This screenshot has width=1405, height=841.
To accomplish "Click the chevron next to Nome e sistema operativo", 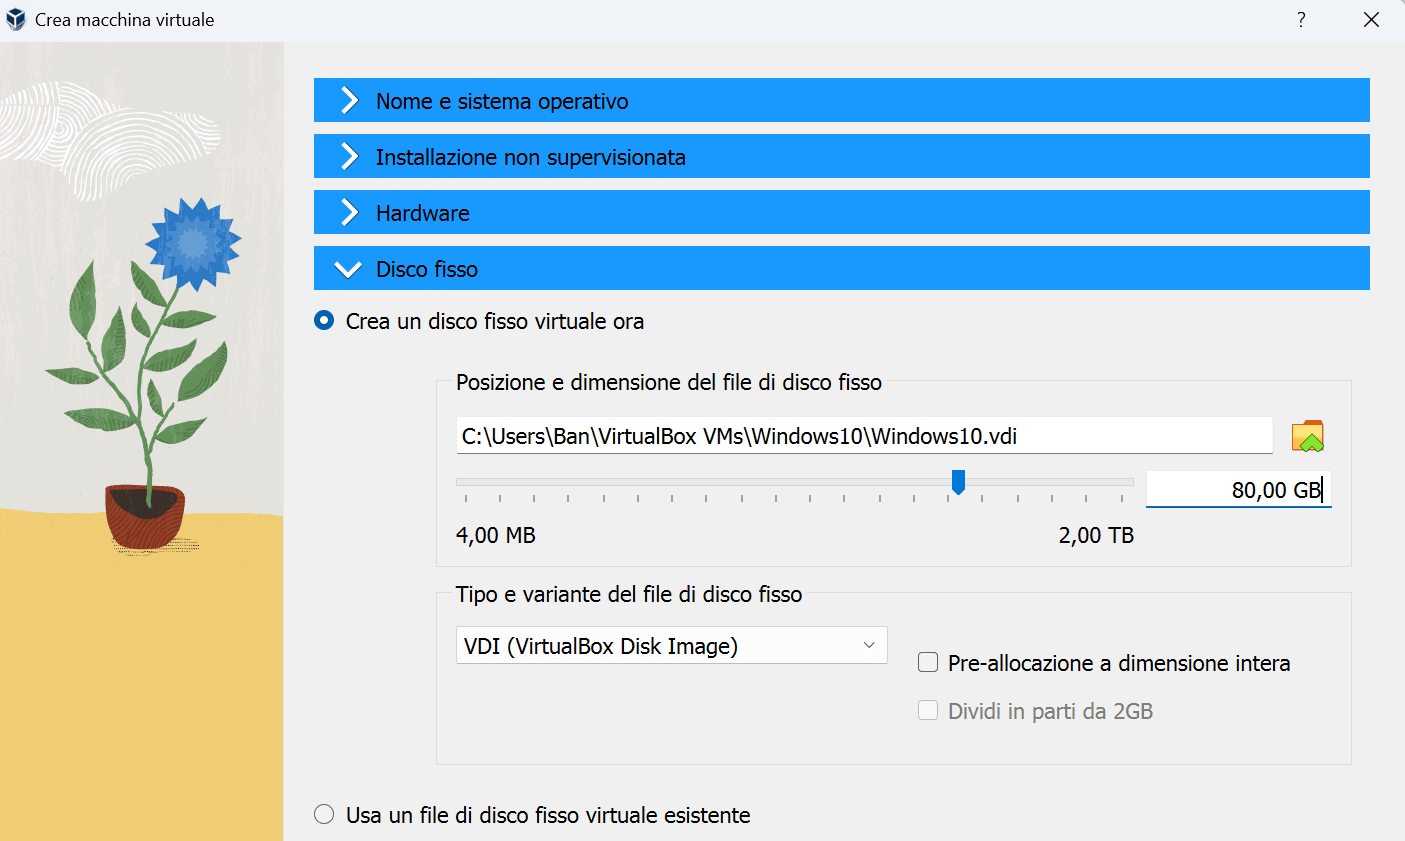I will pyautogui.click(x=349, y=101).
